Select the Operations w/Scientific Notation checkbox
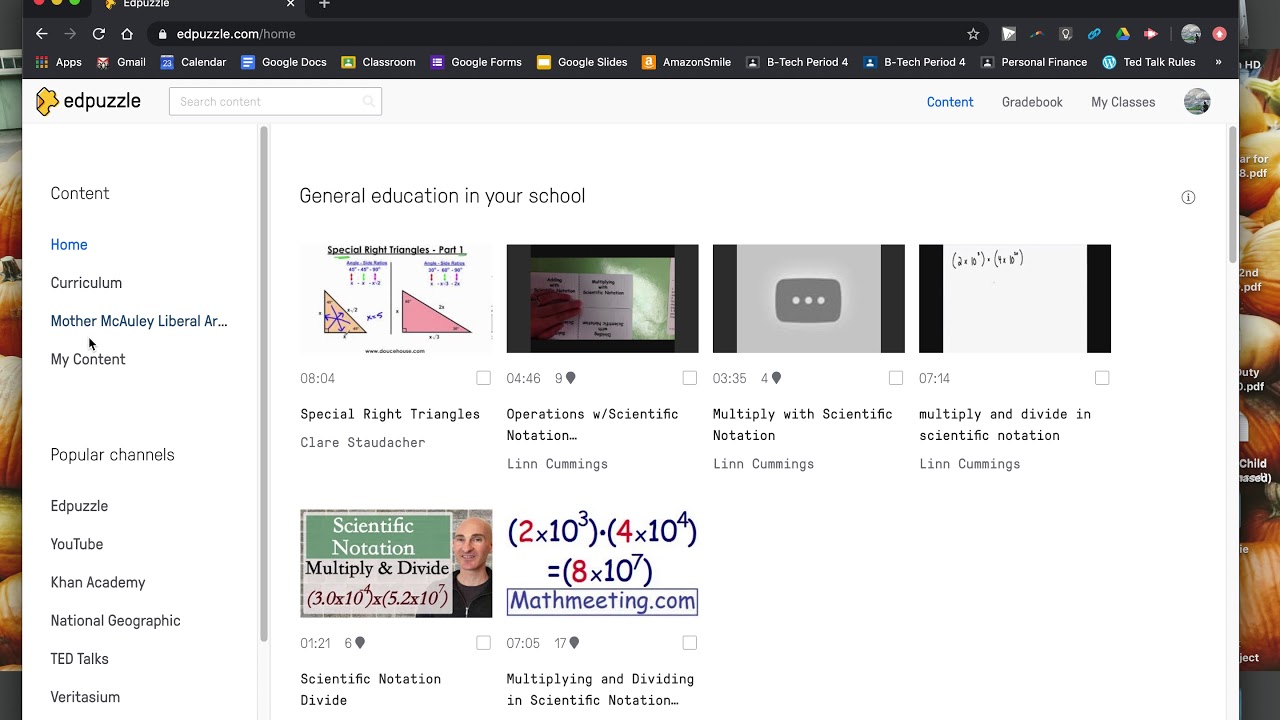This screenshot has height=720, width=1280. [x=689, y=378]
